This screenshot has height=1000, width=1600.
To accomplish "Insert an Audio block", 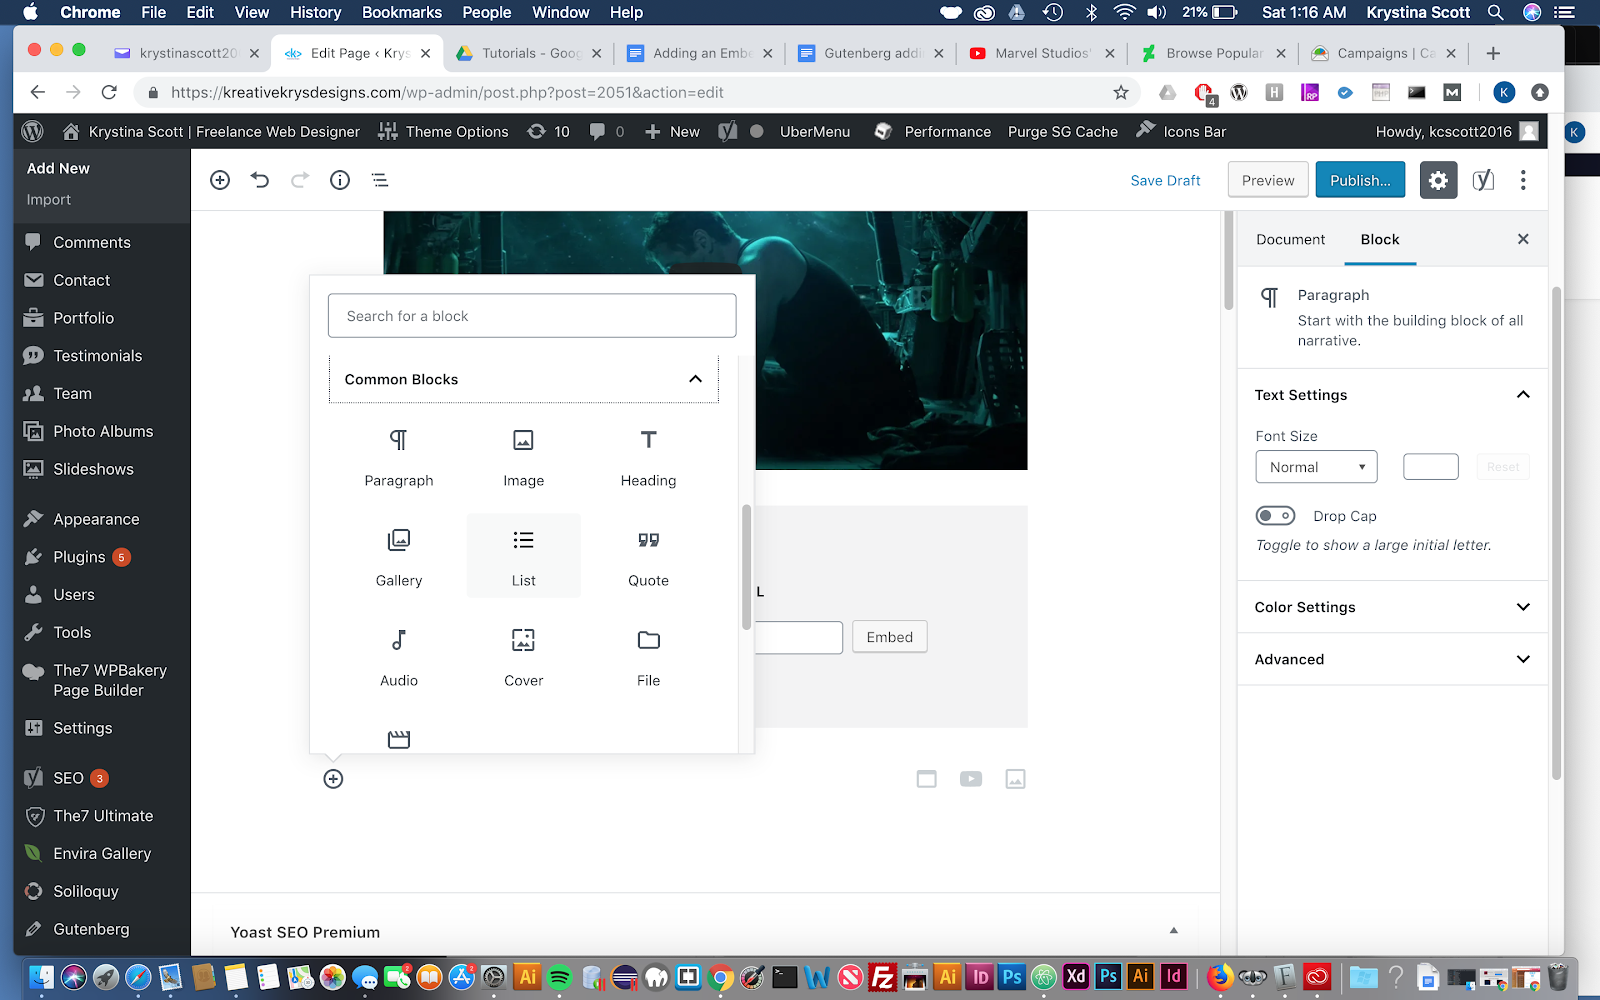I will (x=399, y=657).
